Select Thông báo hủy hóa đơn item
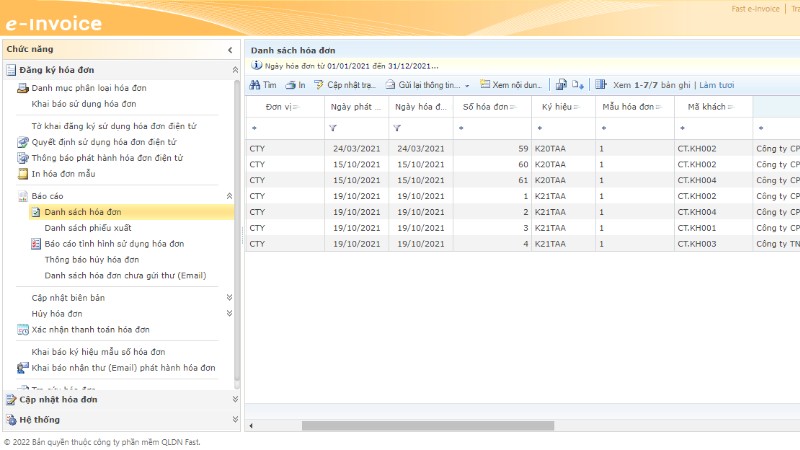Screen dimensions: 800x450 [x=91, y=260]
